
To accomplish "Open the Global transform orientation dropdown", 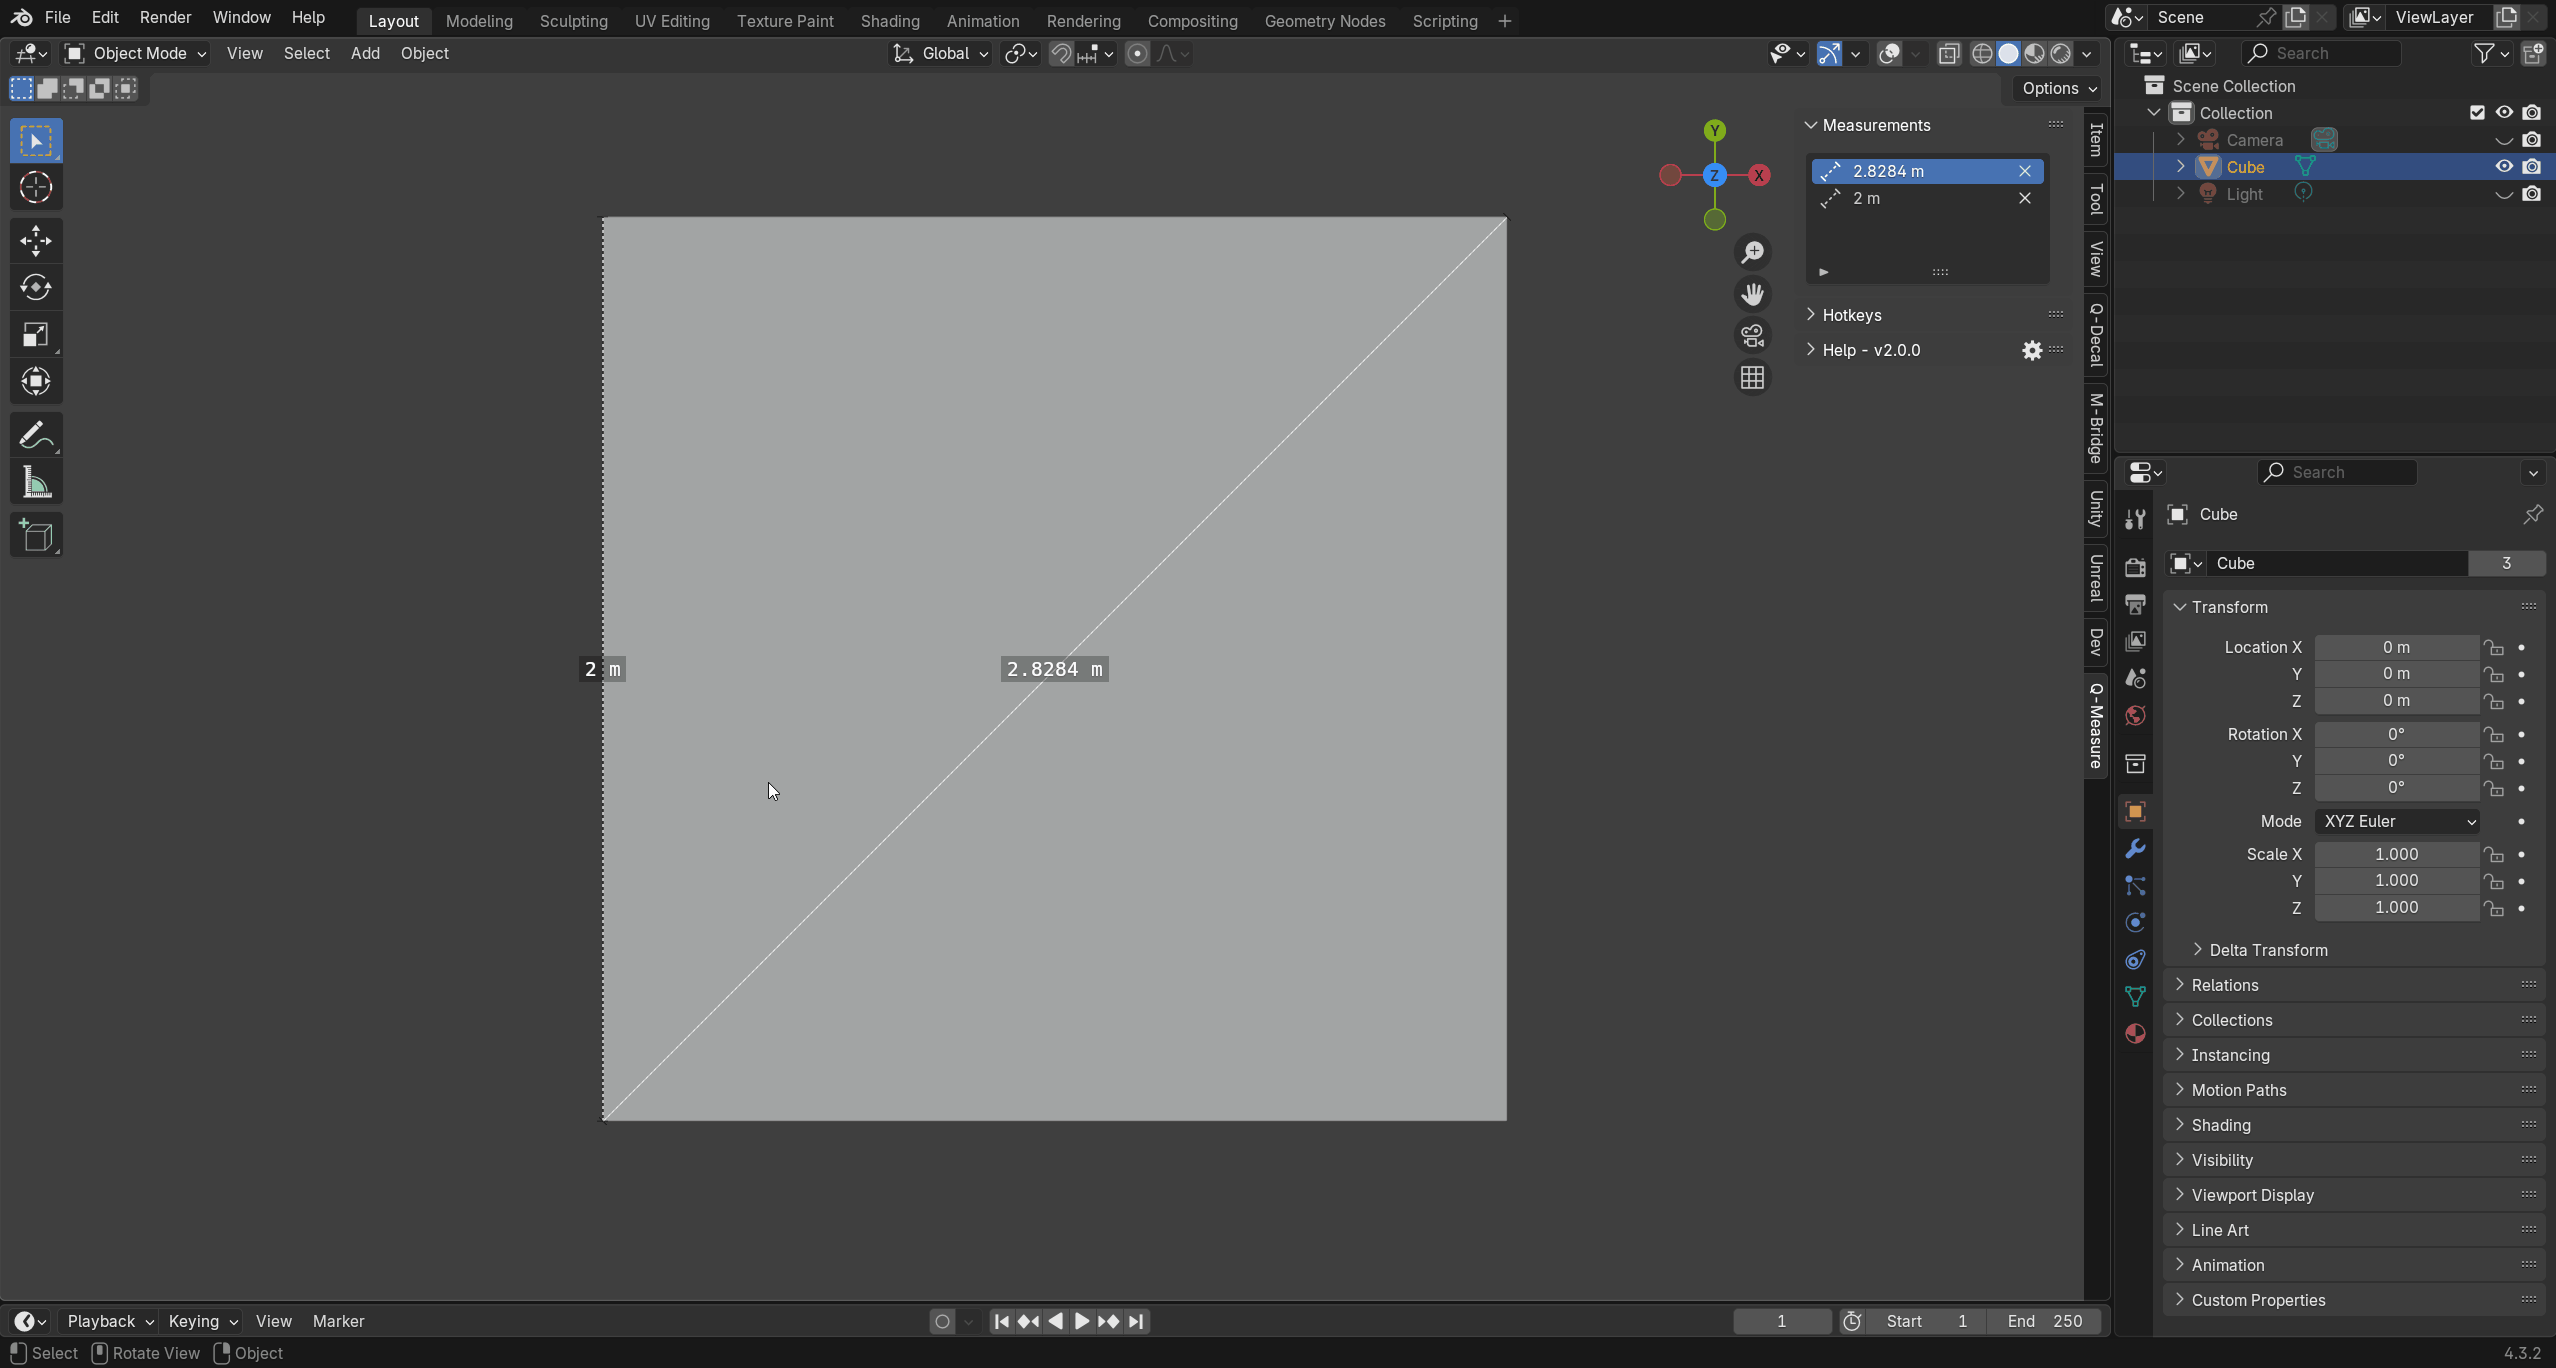I will [x=940, y=54].
